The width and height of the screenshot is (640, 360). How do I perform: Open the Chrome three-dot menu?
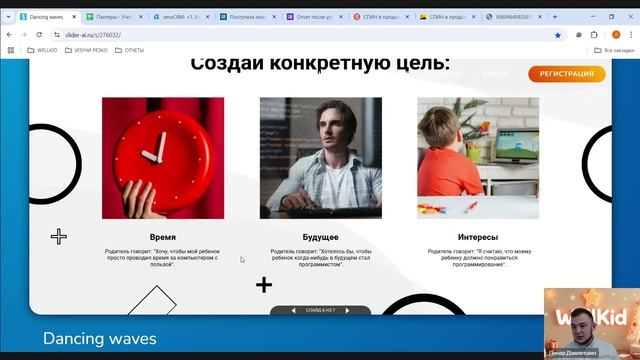(x=631, y=35)
